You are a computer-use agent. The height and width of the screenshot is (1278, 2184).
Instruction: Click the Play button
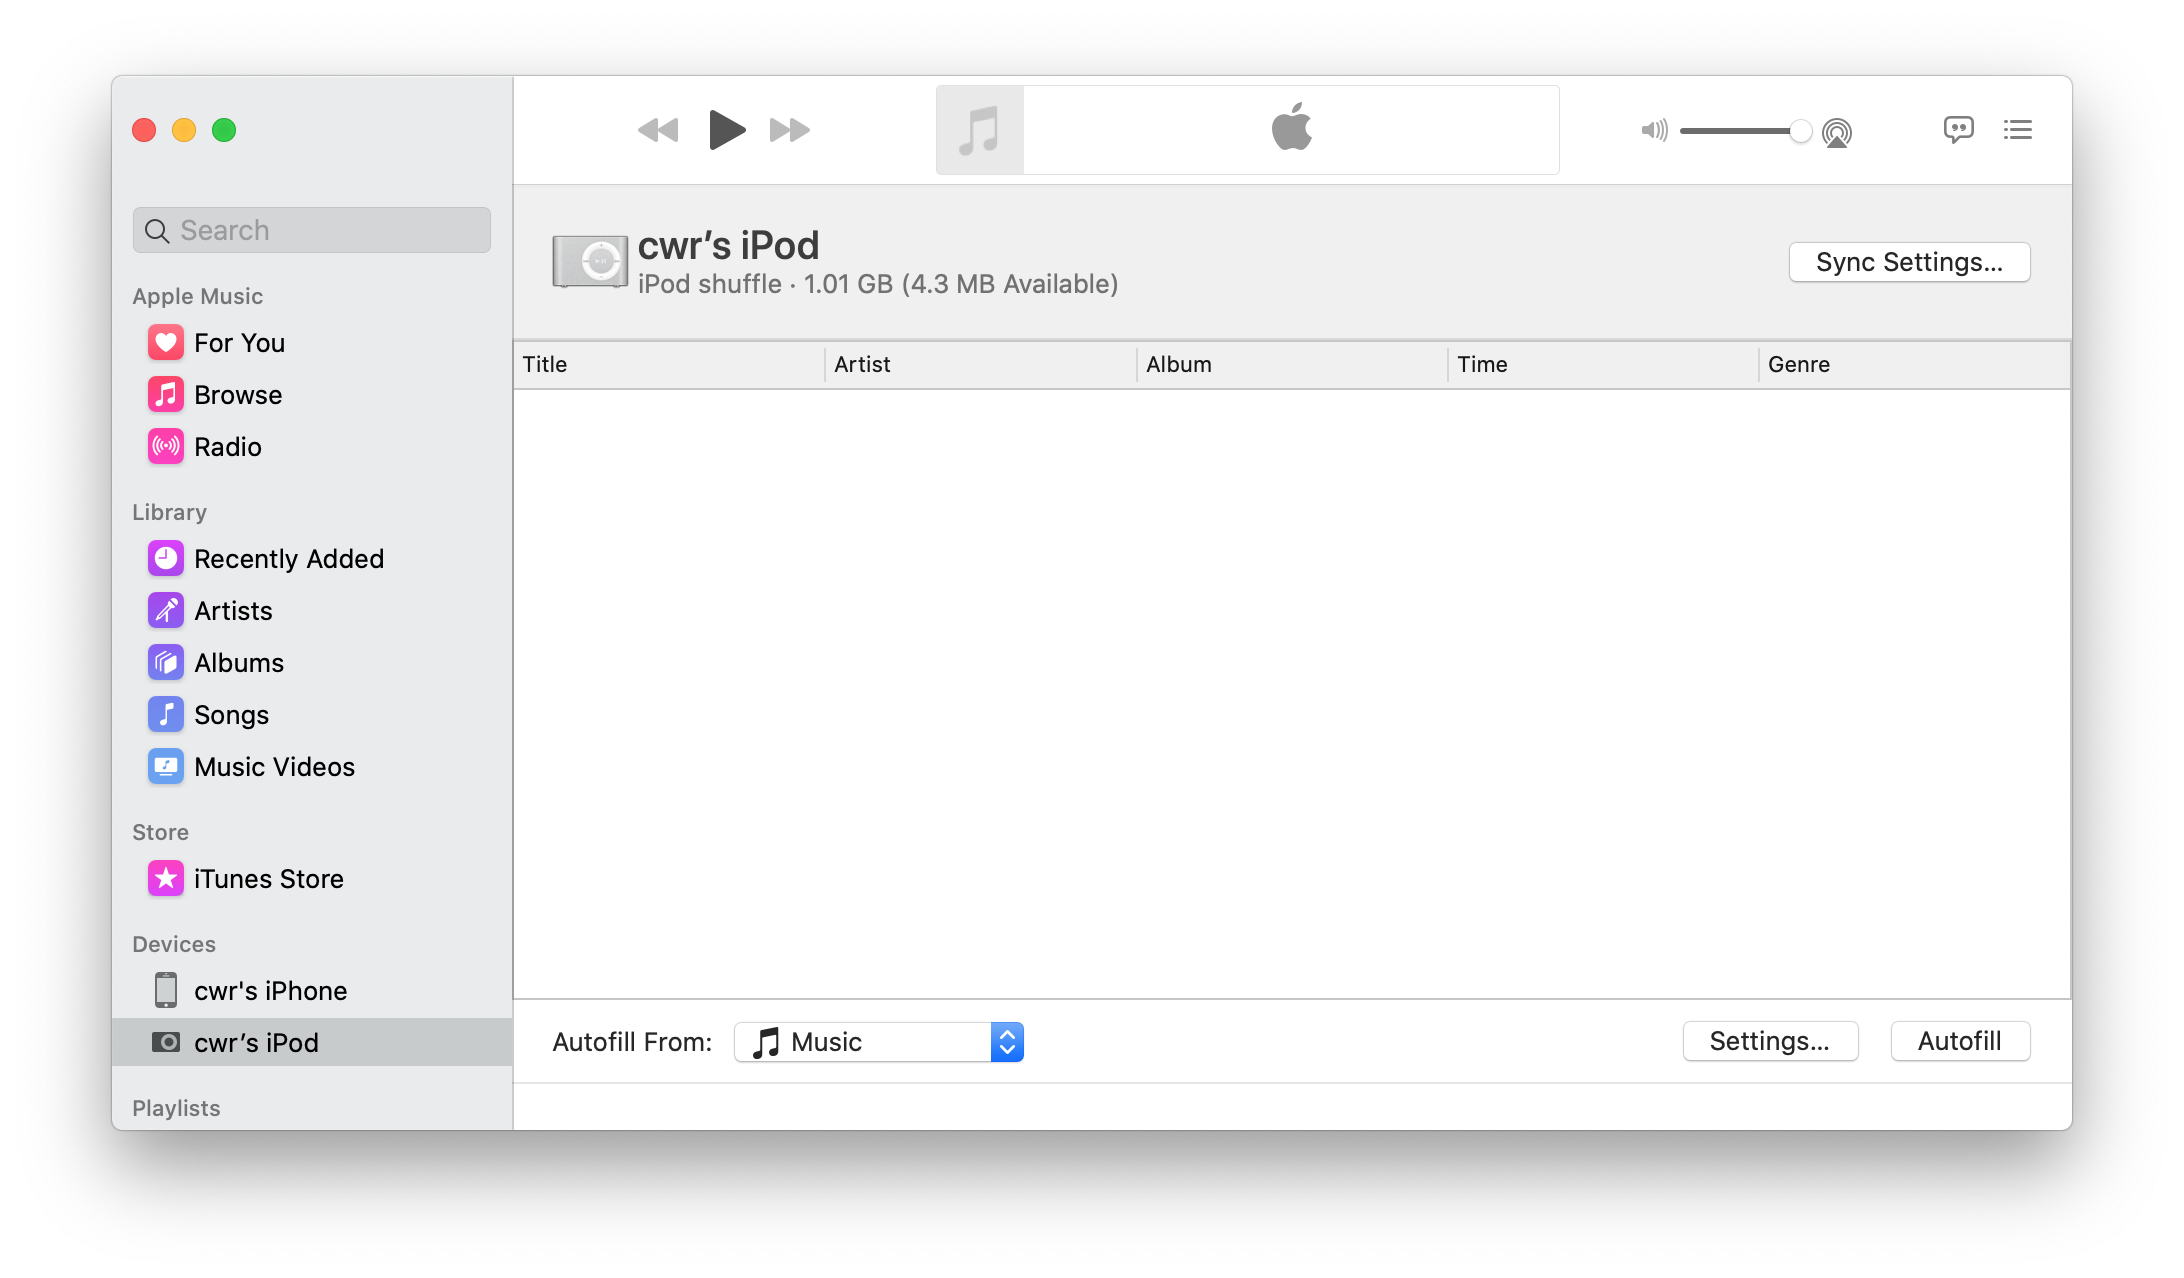(726, 130)
